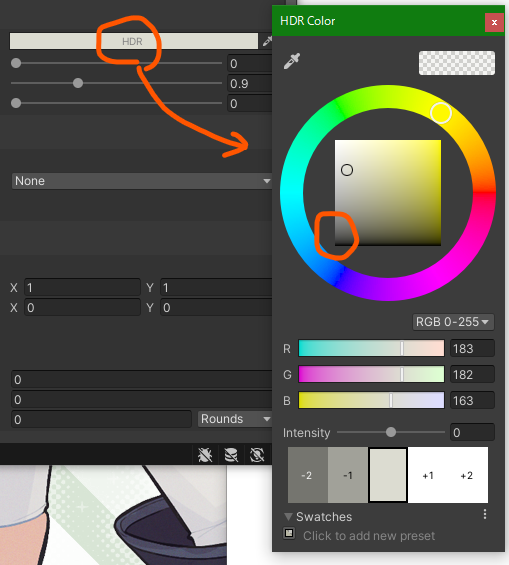Click the add new preset swatch icon
This screenshot has width=509, height=565.
point(289,533)
